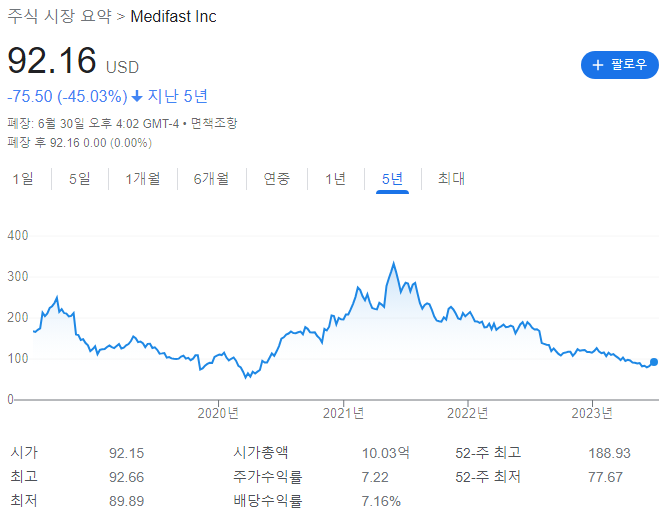The height and width of the screenshot is (513, 668).
Task: Click the 52-주 최고 value 188.93
Action: (609, 453)
